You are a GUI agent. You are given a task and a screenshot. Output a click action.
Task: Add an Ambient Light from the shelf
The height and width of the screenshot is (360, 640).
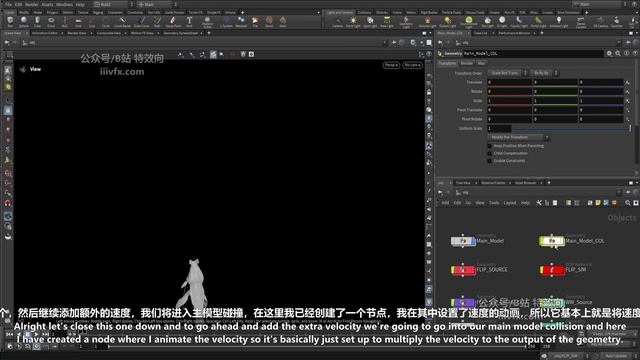pos(559,21)
